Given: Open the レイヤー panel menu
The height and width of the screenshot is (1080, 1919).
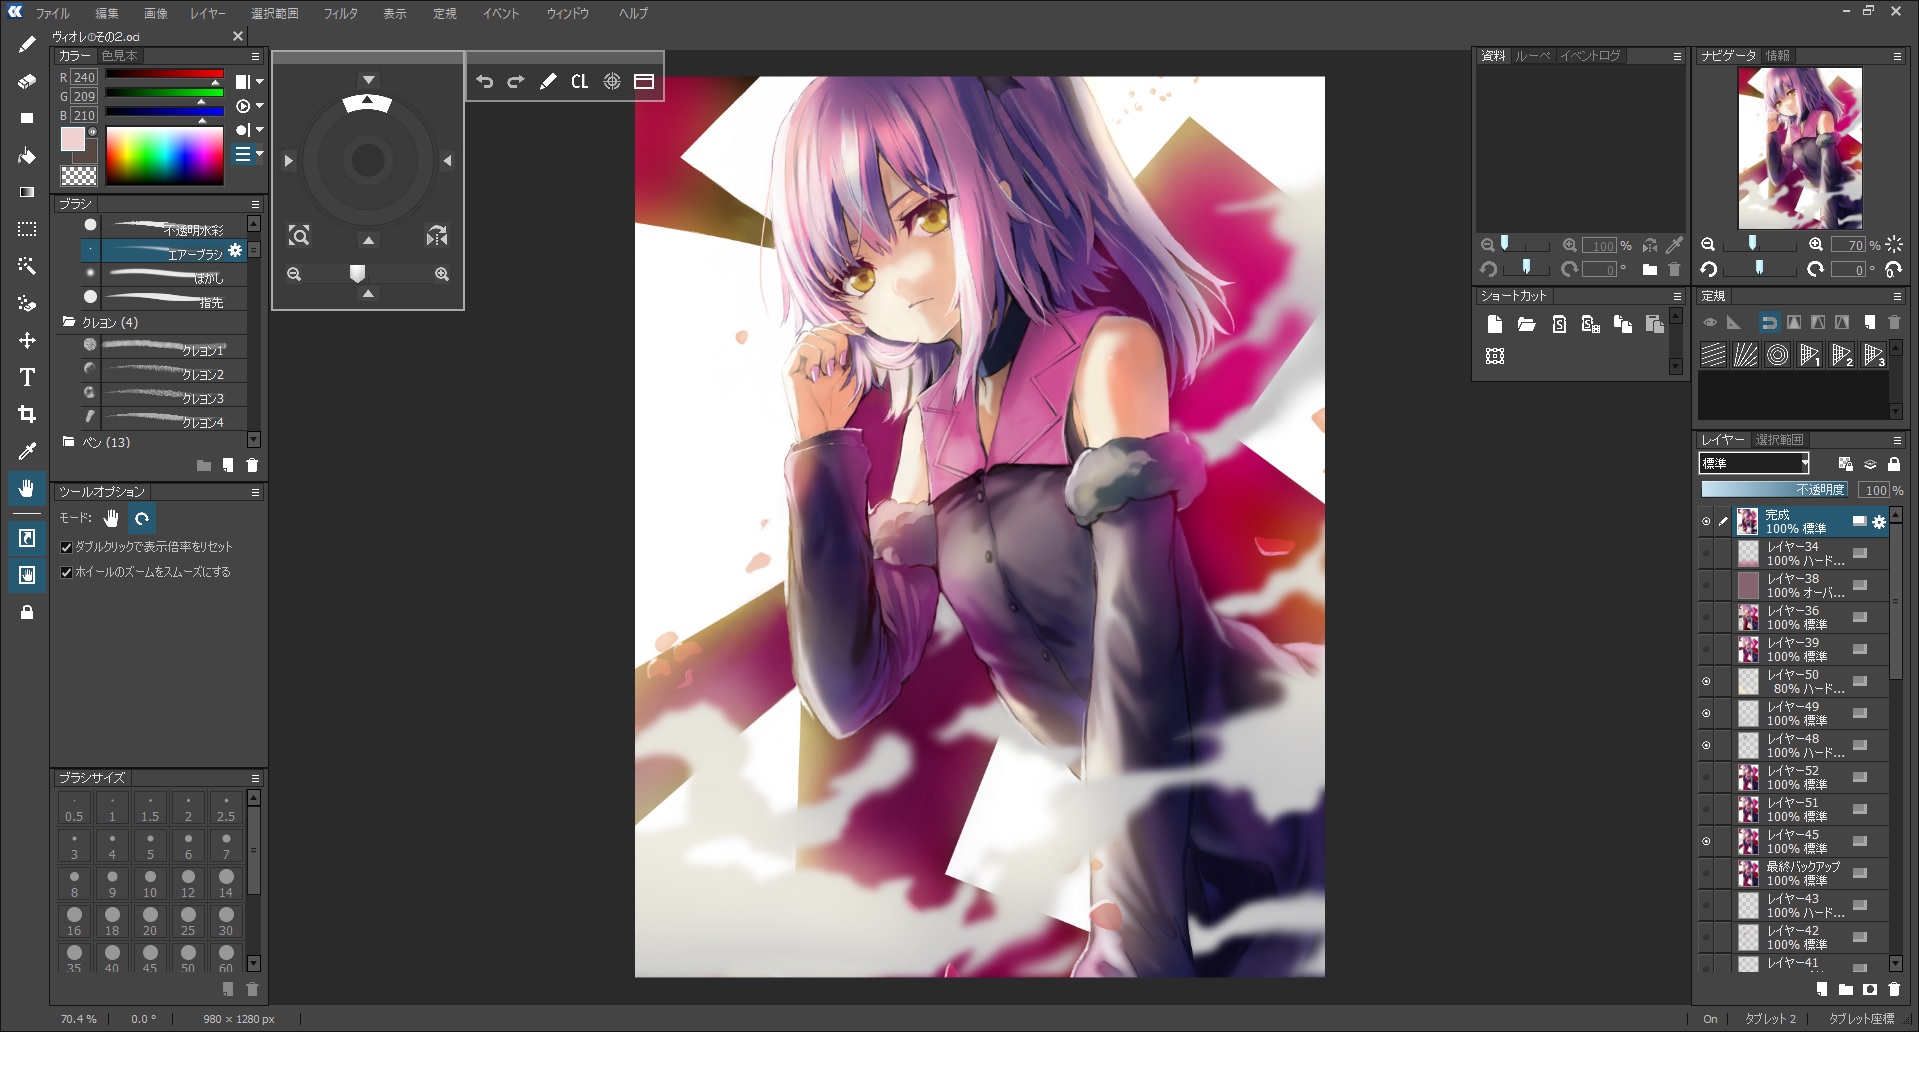Looking at the screenshot, I should pos(1897,440).
